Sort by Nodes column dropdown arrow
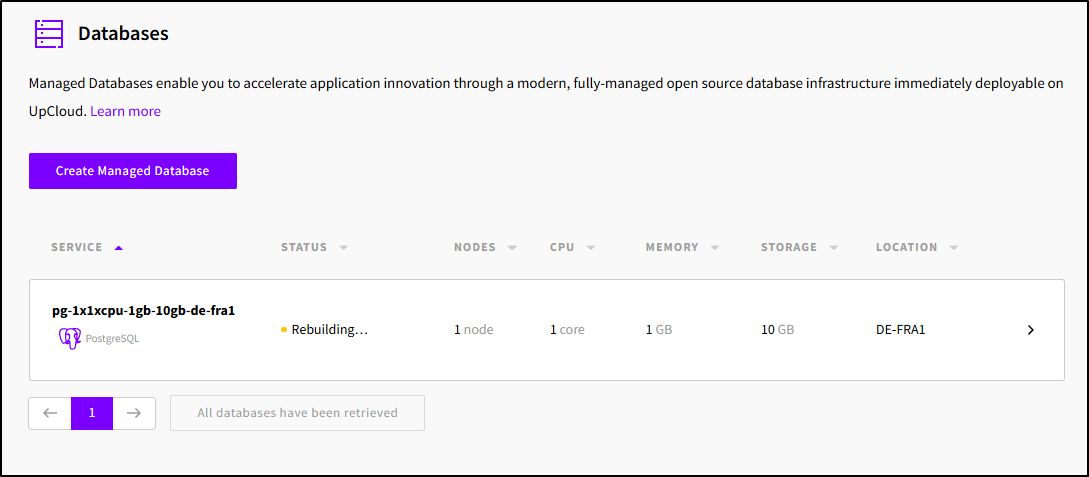 pyautogui.click(x=512, y=248)
